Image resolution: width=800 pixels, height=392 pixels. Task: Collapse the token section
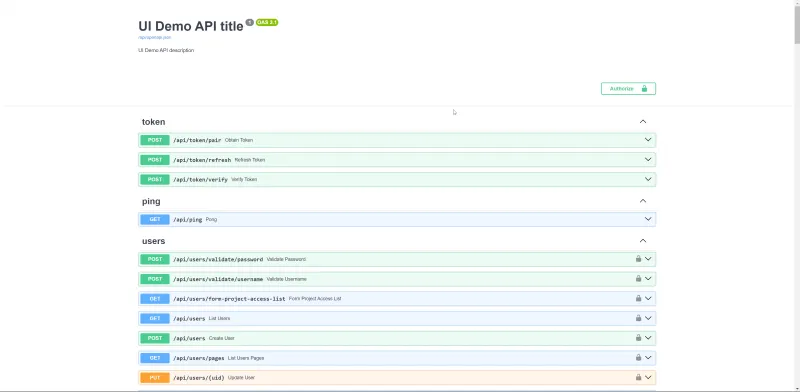pos(643,121)
